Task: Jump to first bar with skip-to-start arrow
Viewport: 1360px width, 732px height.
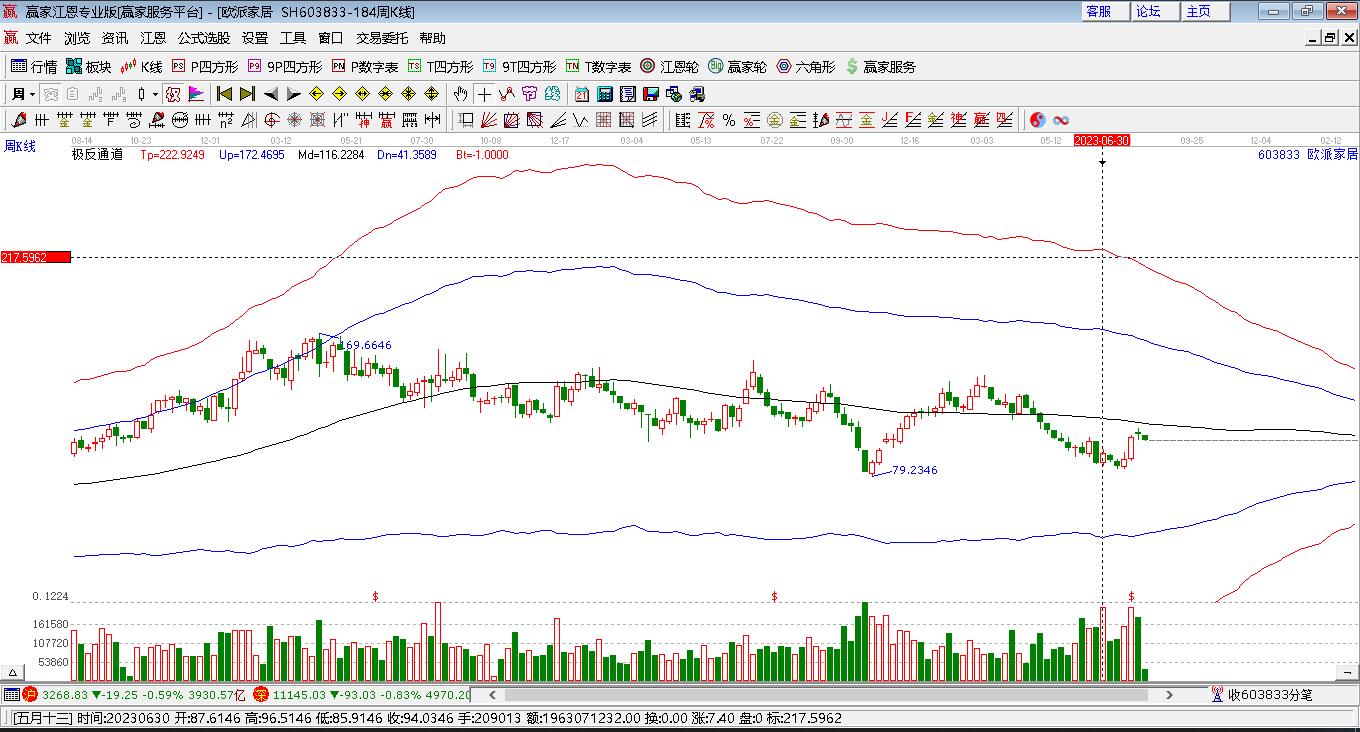Action: click(x=224, y=94)
